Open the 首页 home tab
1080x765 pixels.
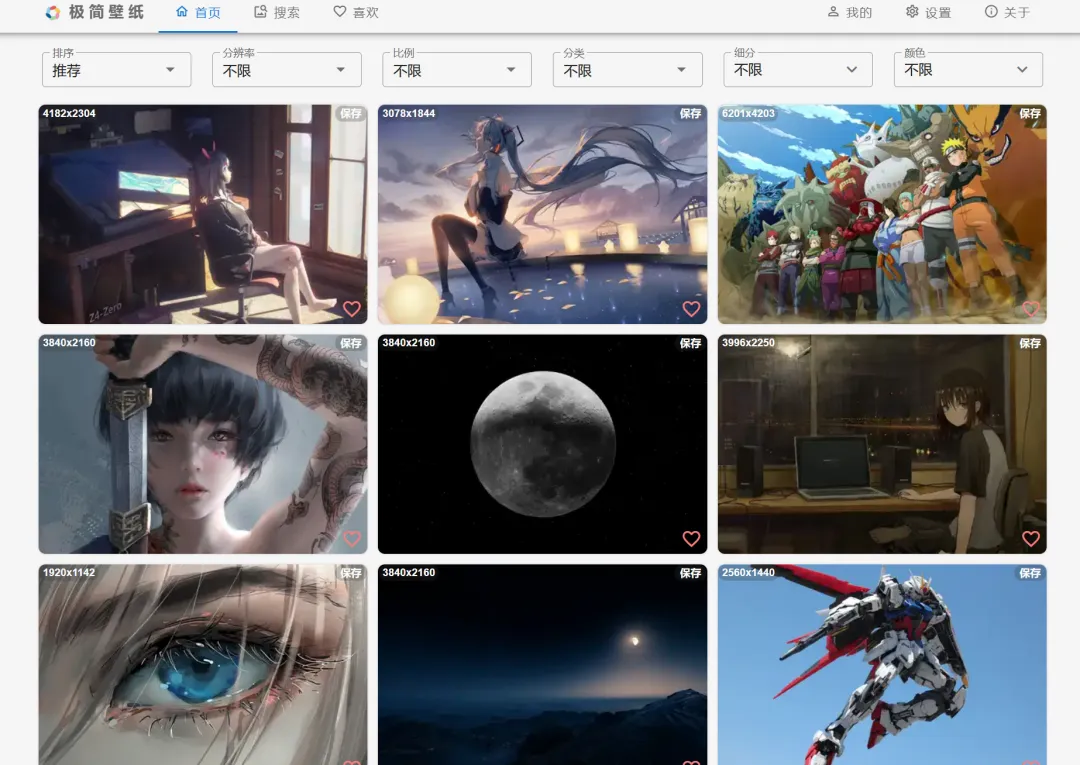[198, 12]
